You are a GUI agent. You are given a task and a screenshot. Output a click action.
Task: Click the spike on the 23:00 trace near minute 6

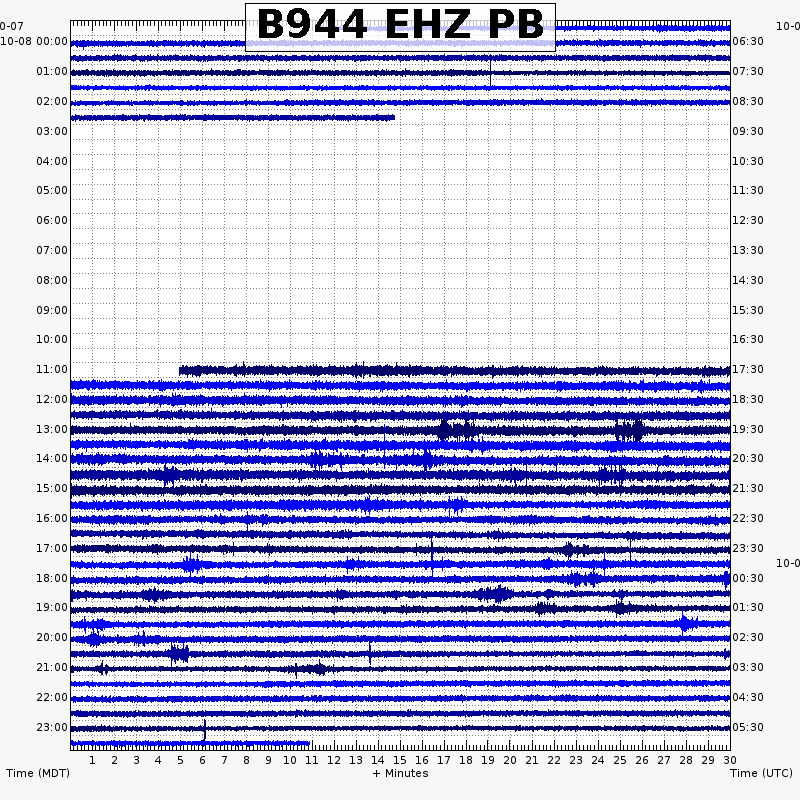205,729
